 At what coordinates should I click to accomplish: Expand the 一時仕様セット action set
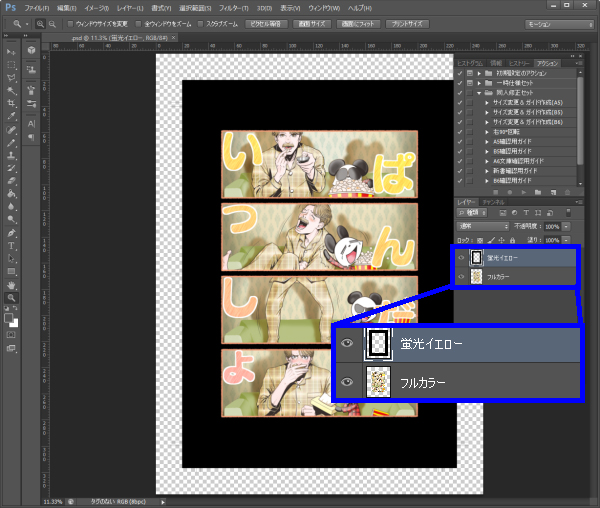click(x=479, y=83)
